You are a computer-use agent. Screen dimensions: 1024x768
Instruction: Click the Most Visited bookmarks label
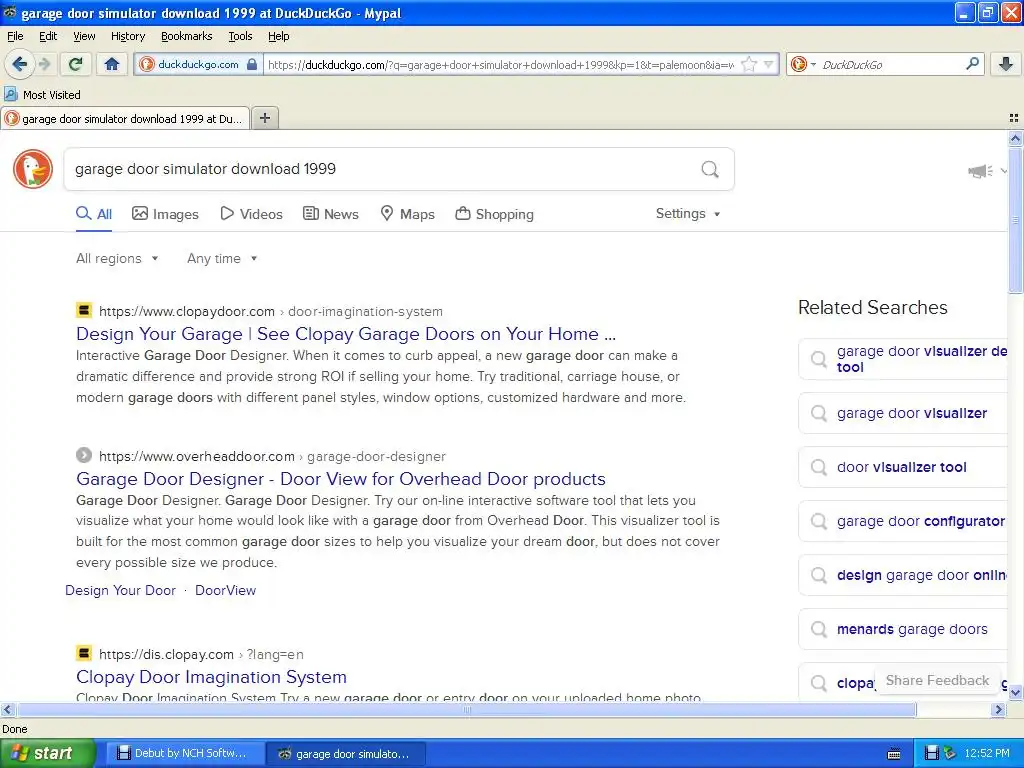tap(52, 95)
